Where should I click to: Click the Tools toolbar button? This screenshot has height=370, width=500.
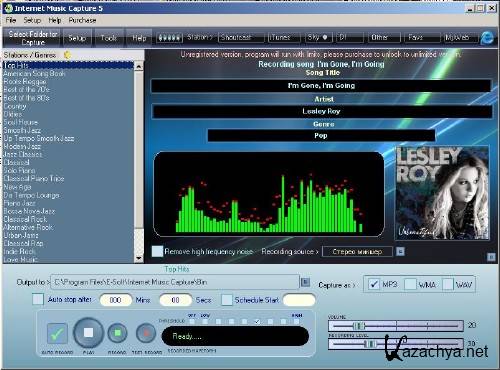point(109,38)
